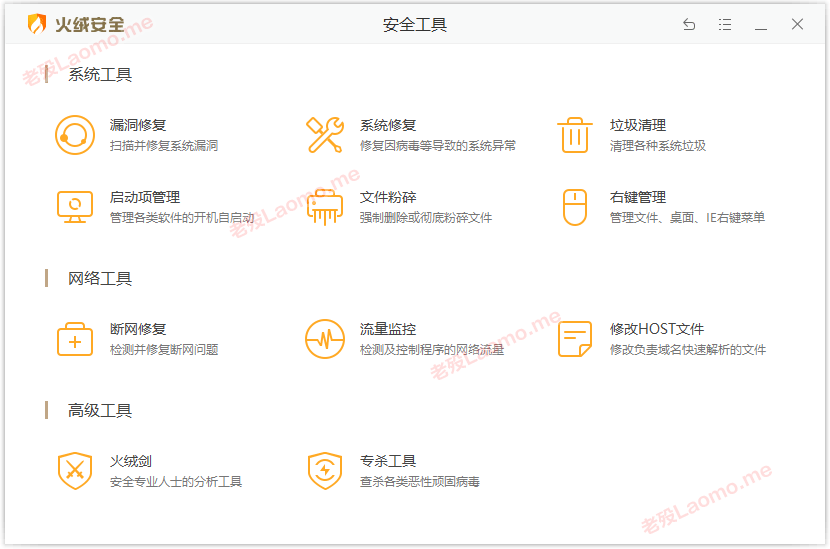
Task: Open the 漏洞修复 vulnerability repair icon
Action: pos(75,135)
